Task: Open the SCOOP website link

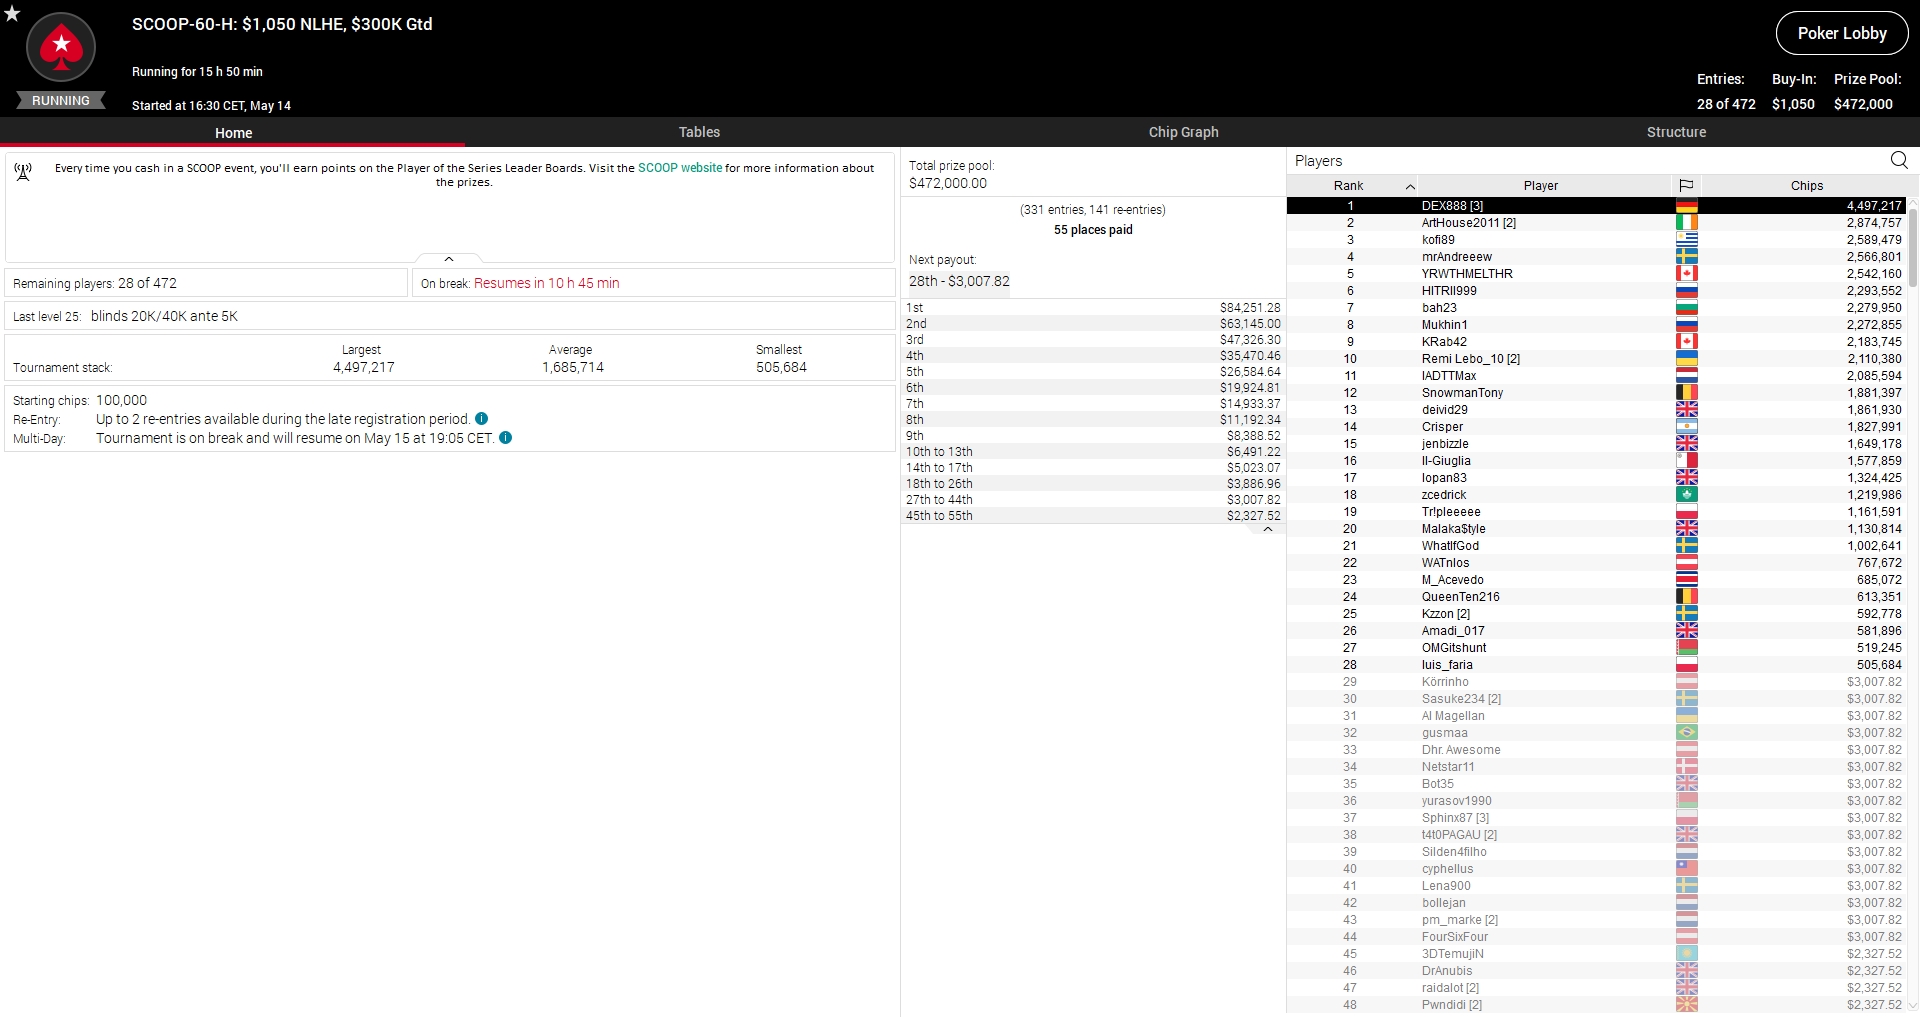Action: point(680,168)
